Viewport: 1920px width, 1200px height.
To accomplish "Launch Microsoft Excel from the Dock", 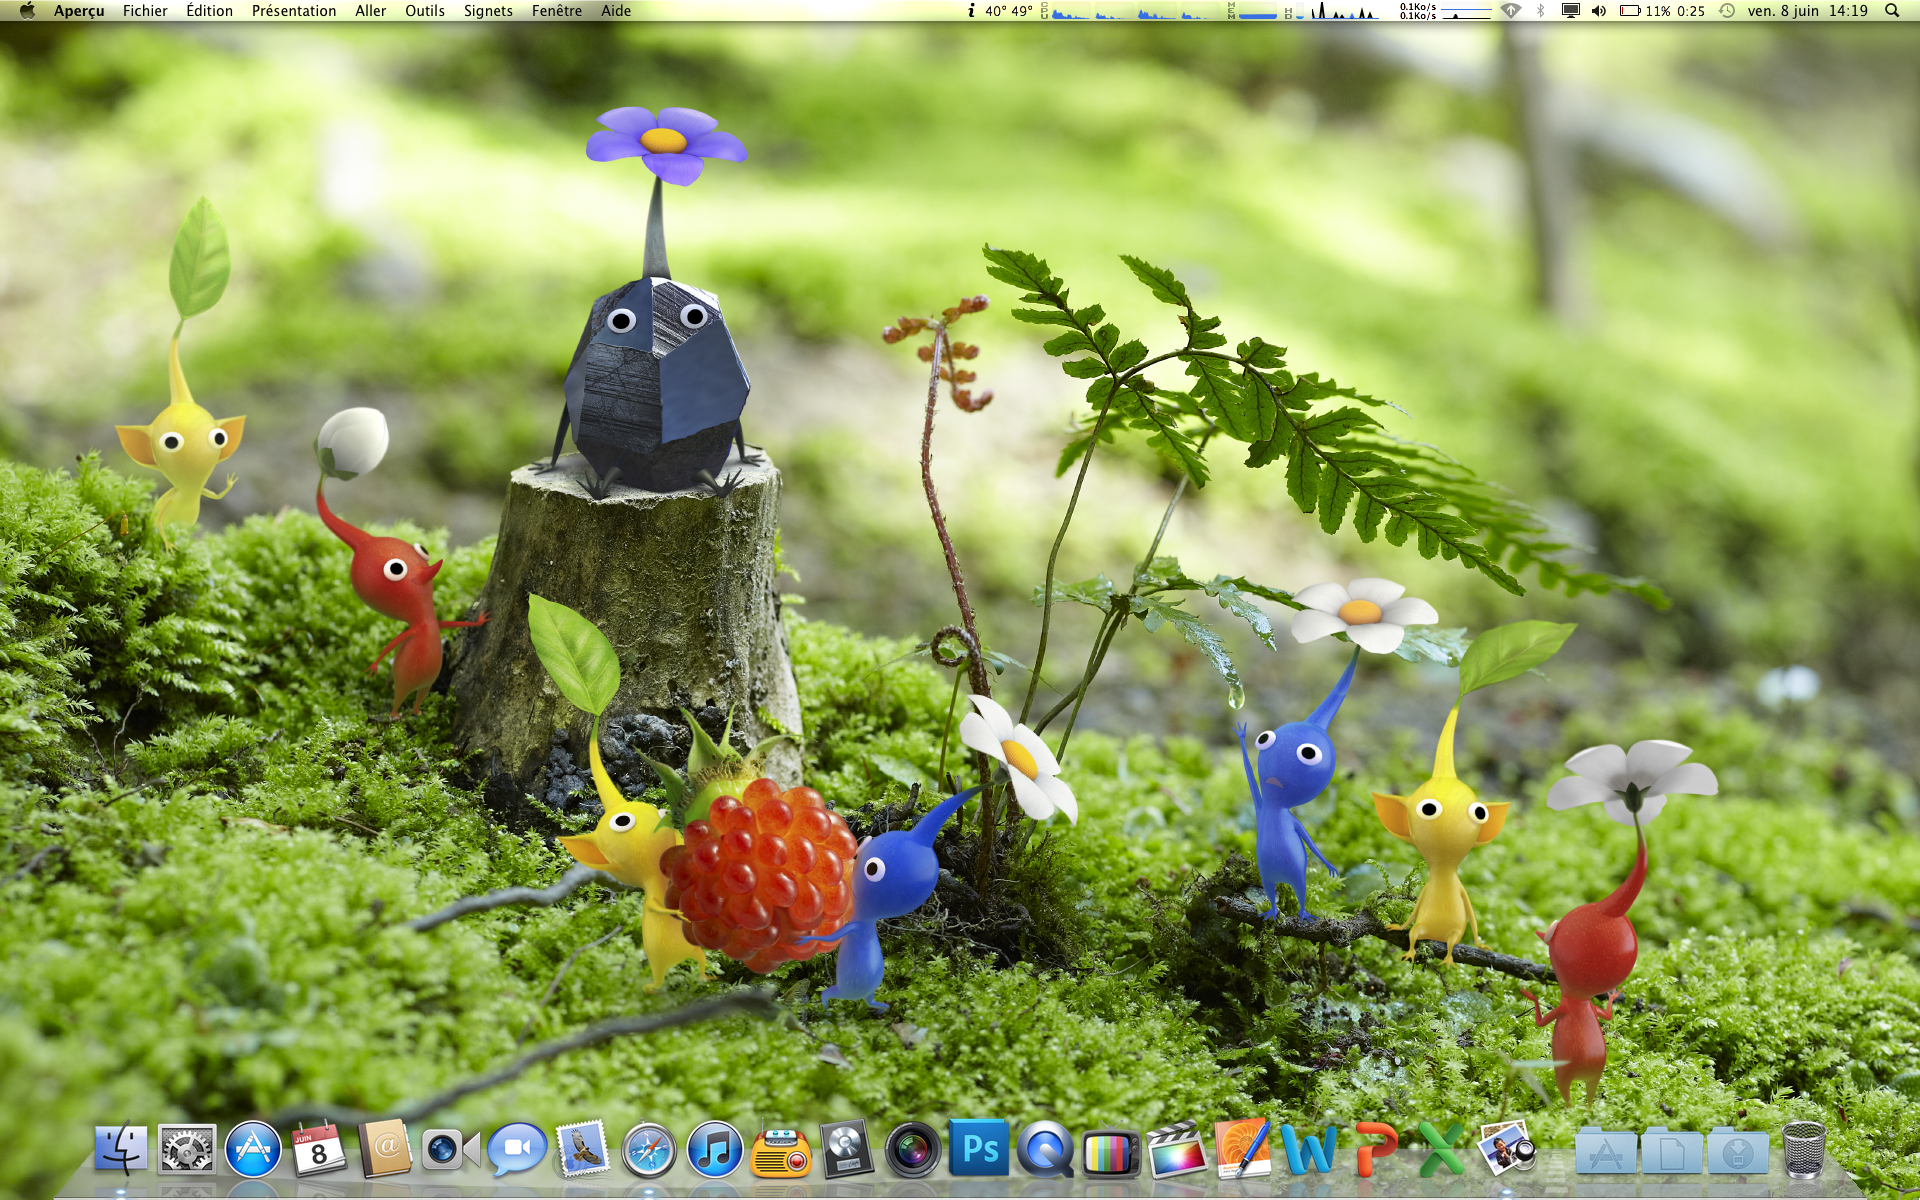I will pyautogui.click(x=1441, y=1150).
